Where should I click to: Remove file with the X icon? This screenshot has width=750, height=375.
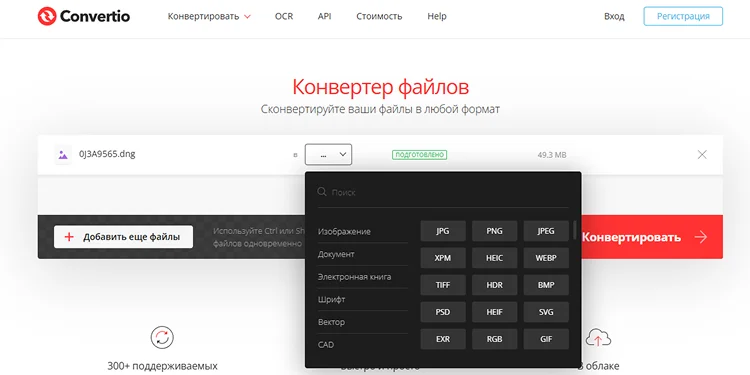[702, 154]
